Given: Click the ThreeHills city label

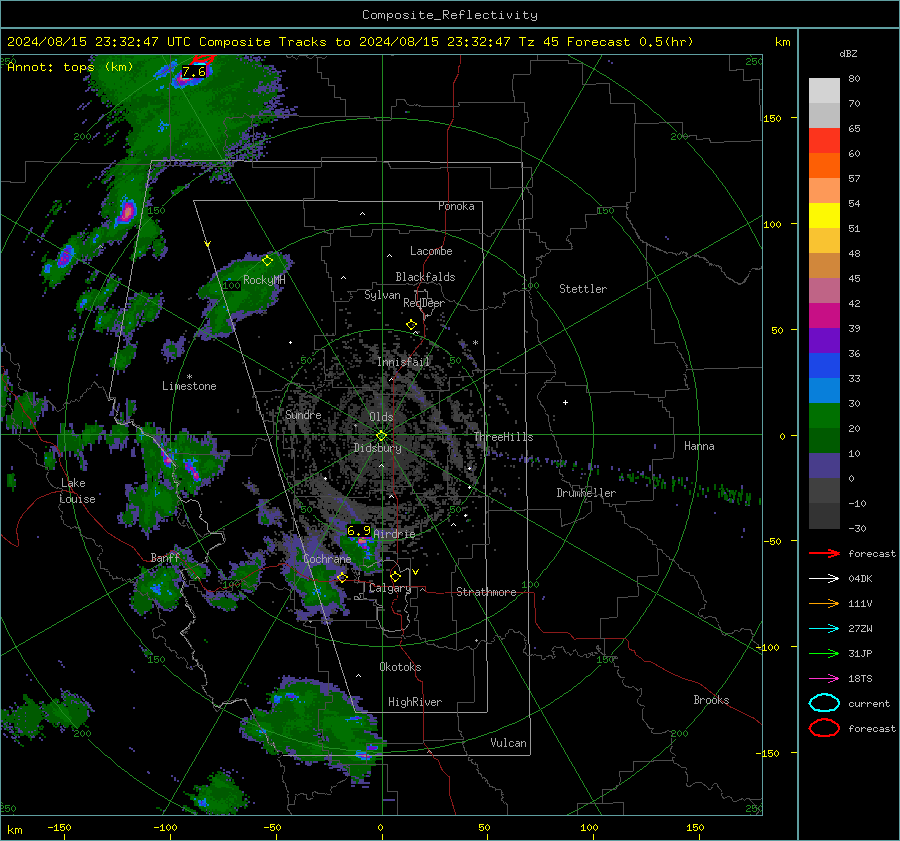Looking at the screenshot, I should click(x=503, y=437).
